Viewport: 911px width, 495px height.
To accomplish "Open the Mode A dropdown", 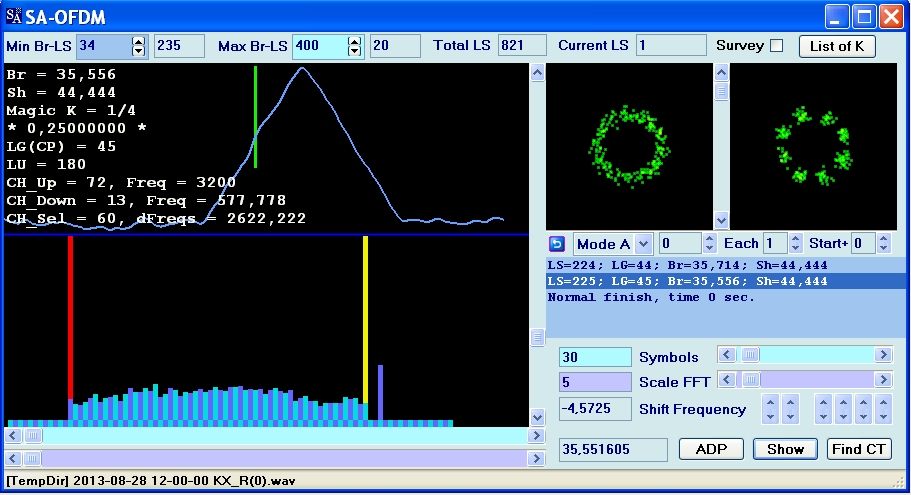I will coord(643,244).
